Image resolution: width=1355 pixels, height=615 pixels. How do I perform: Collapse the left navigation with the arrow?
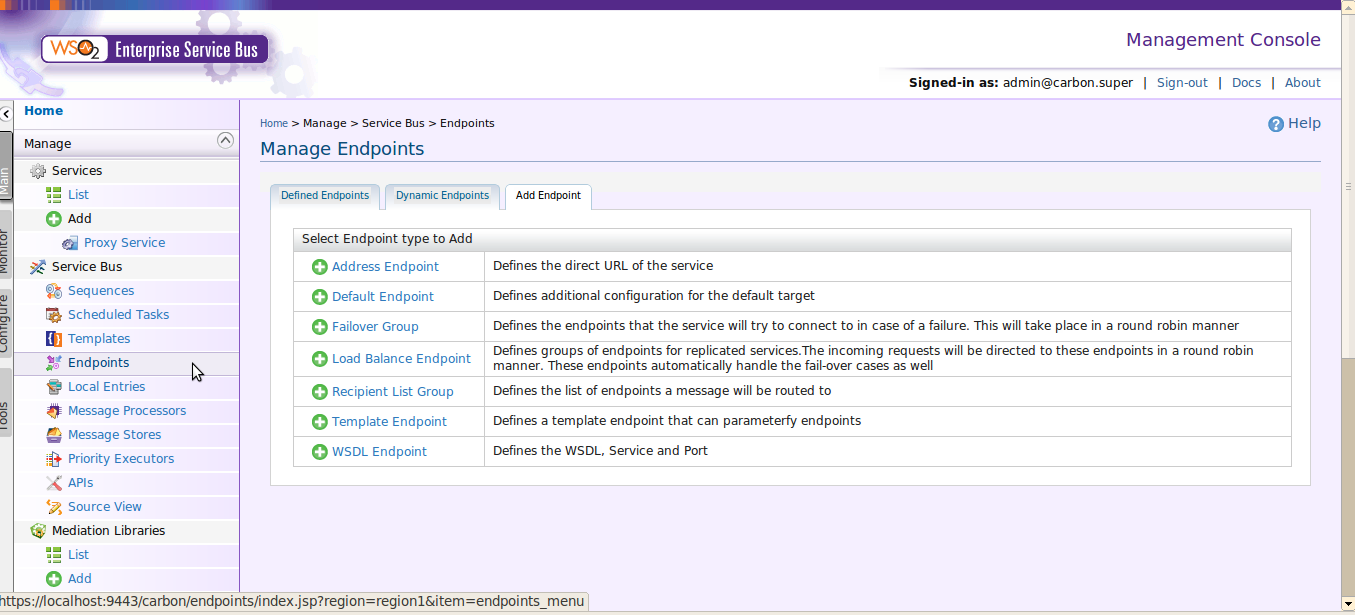coord(5,113)
